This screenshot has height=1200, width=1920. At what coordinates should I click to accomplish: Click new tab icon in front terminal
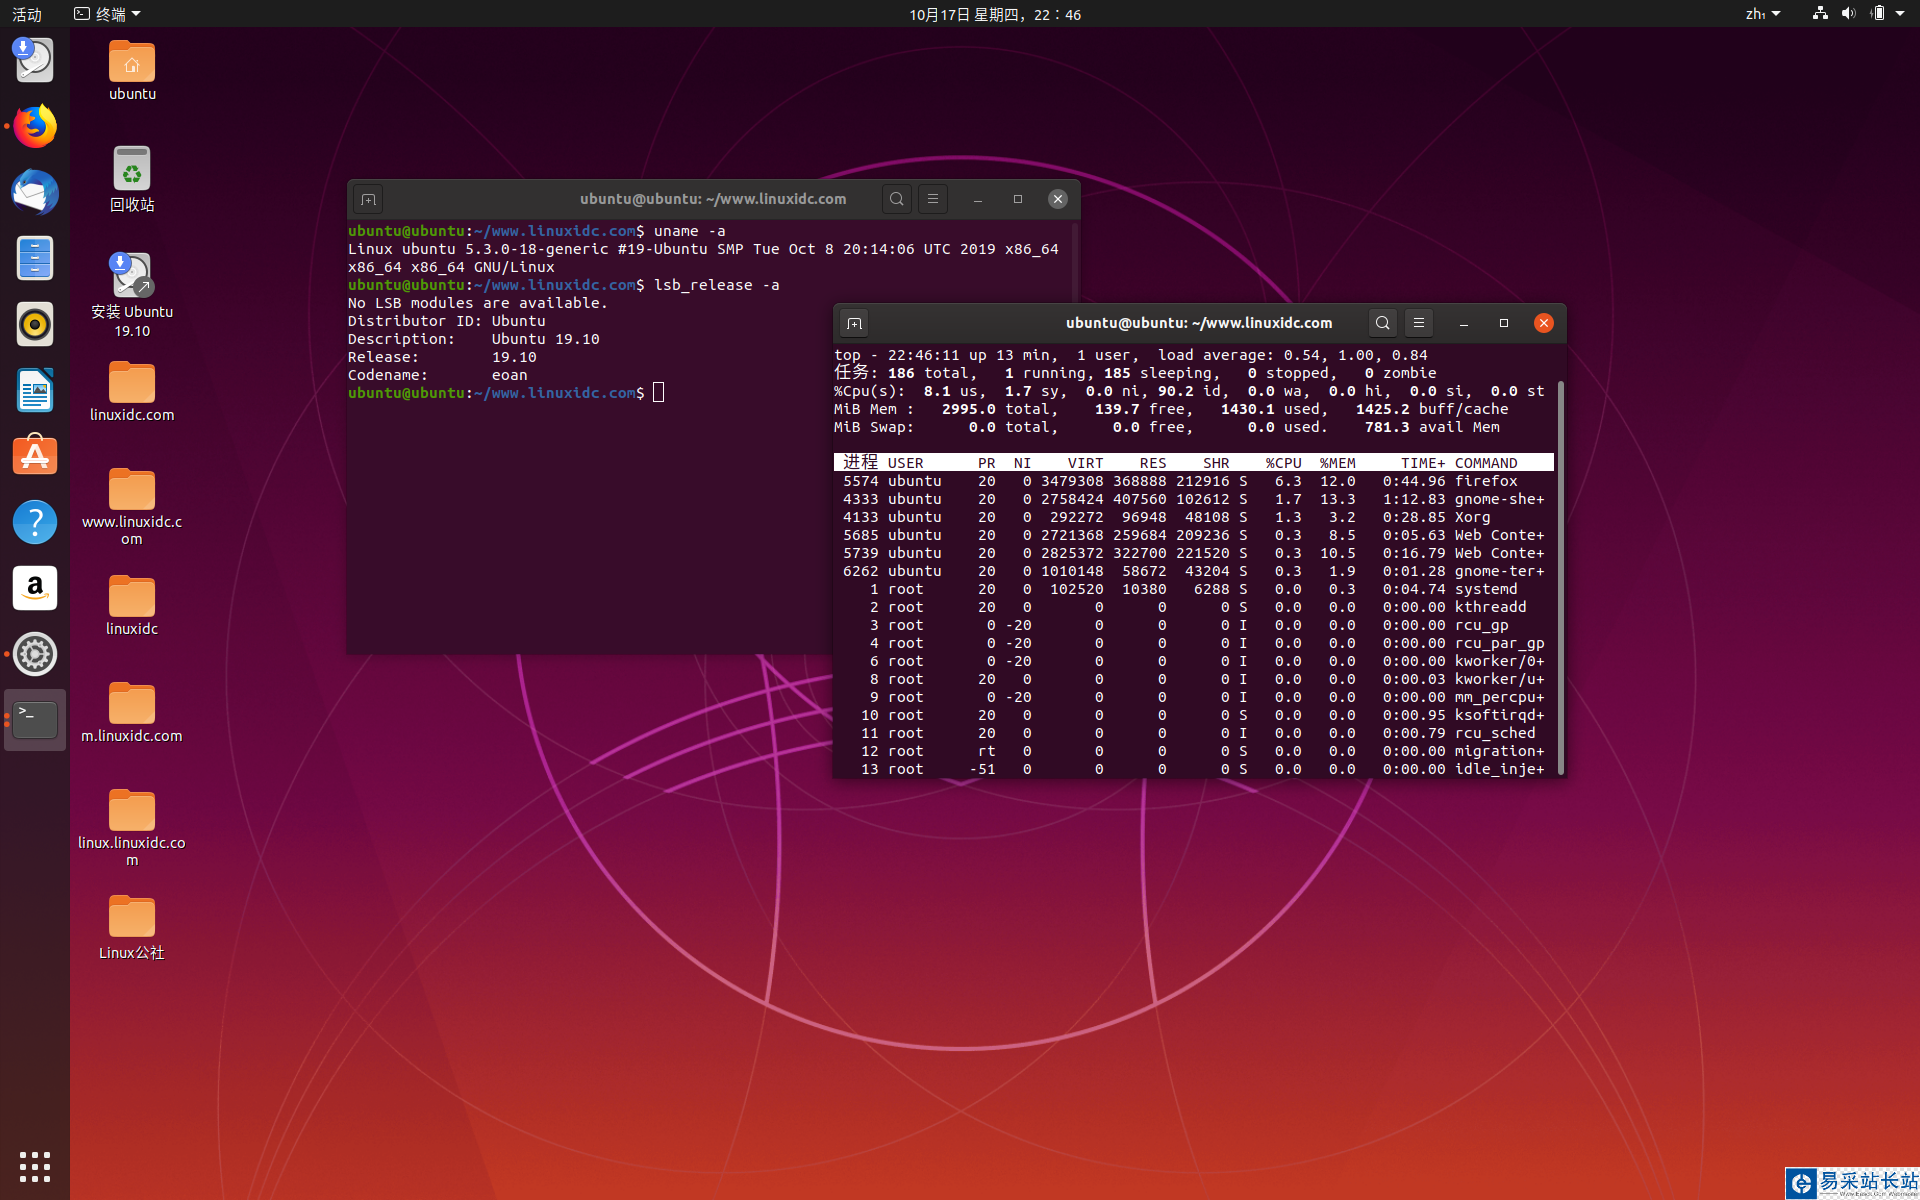coord(854,323)
